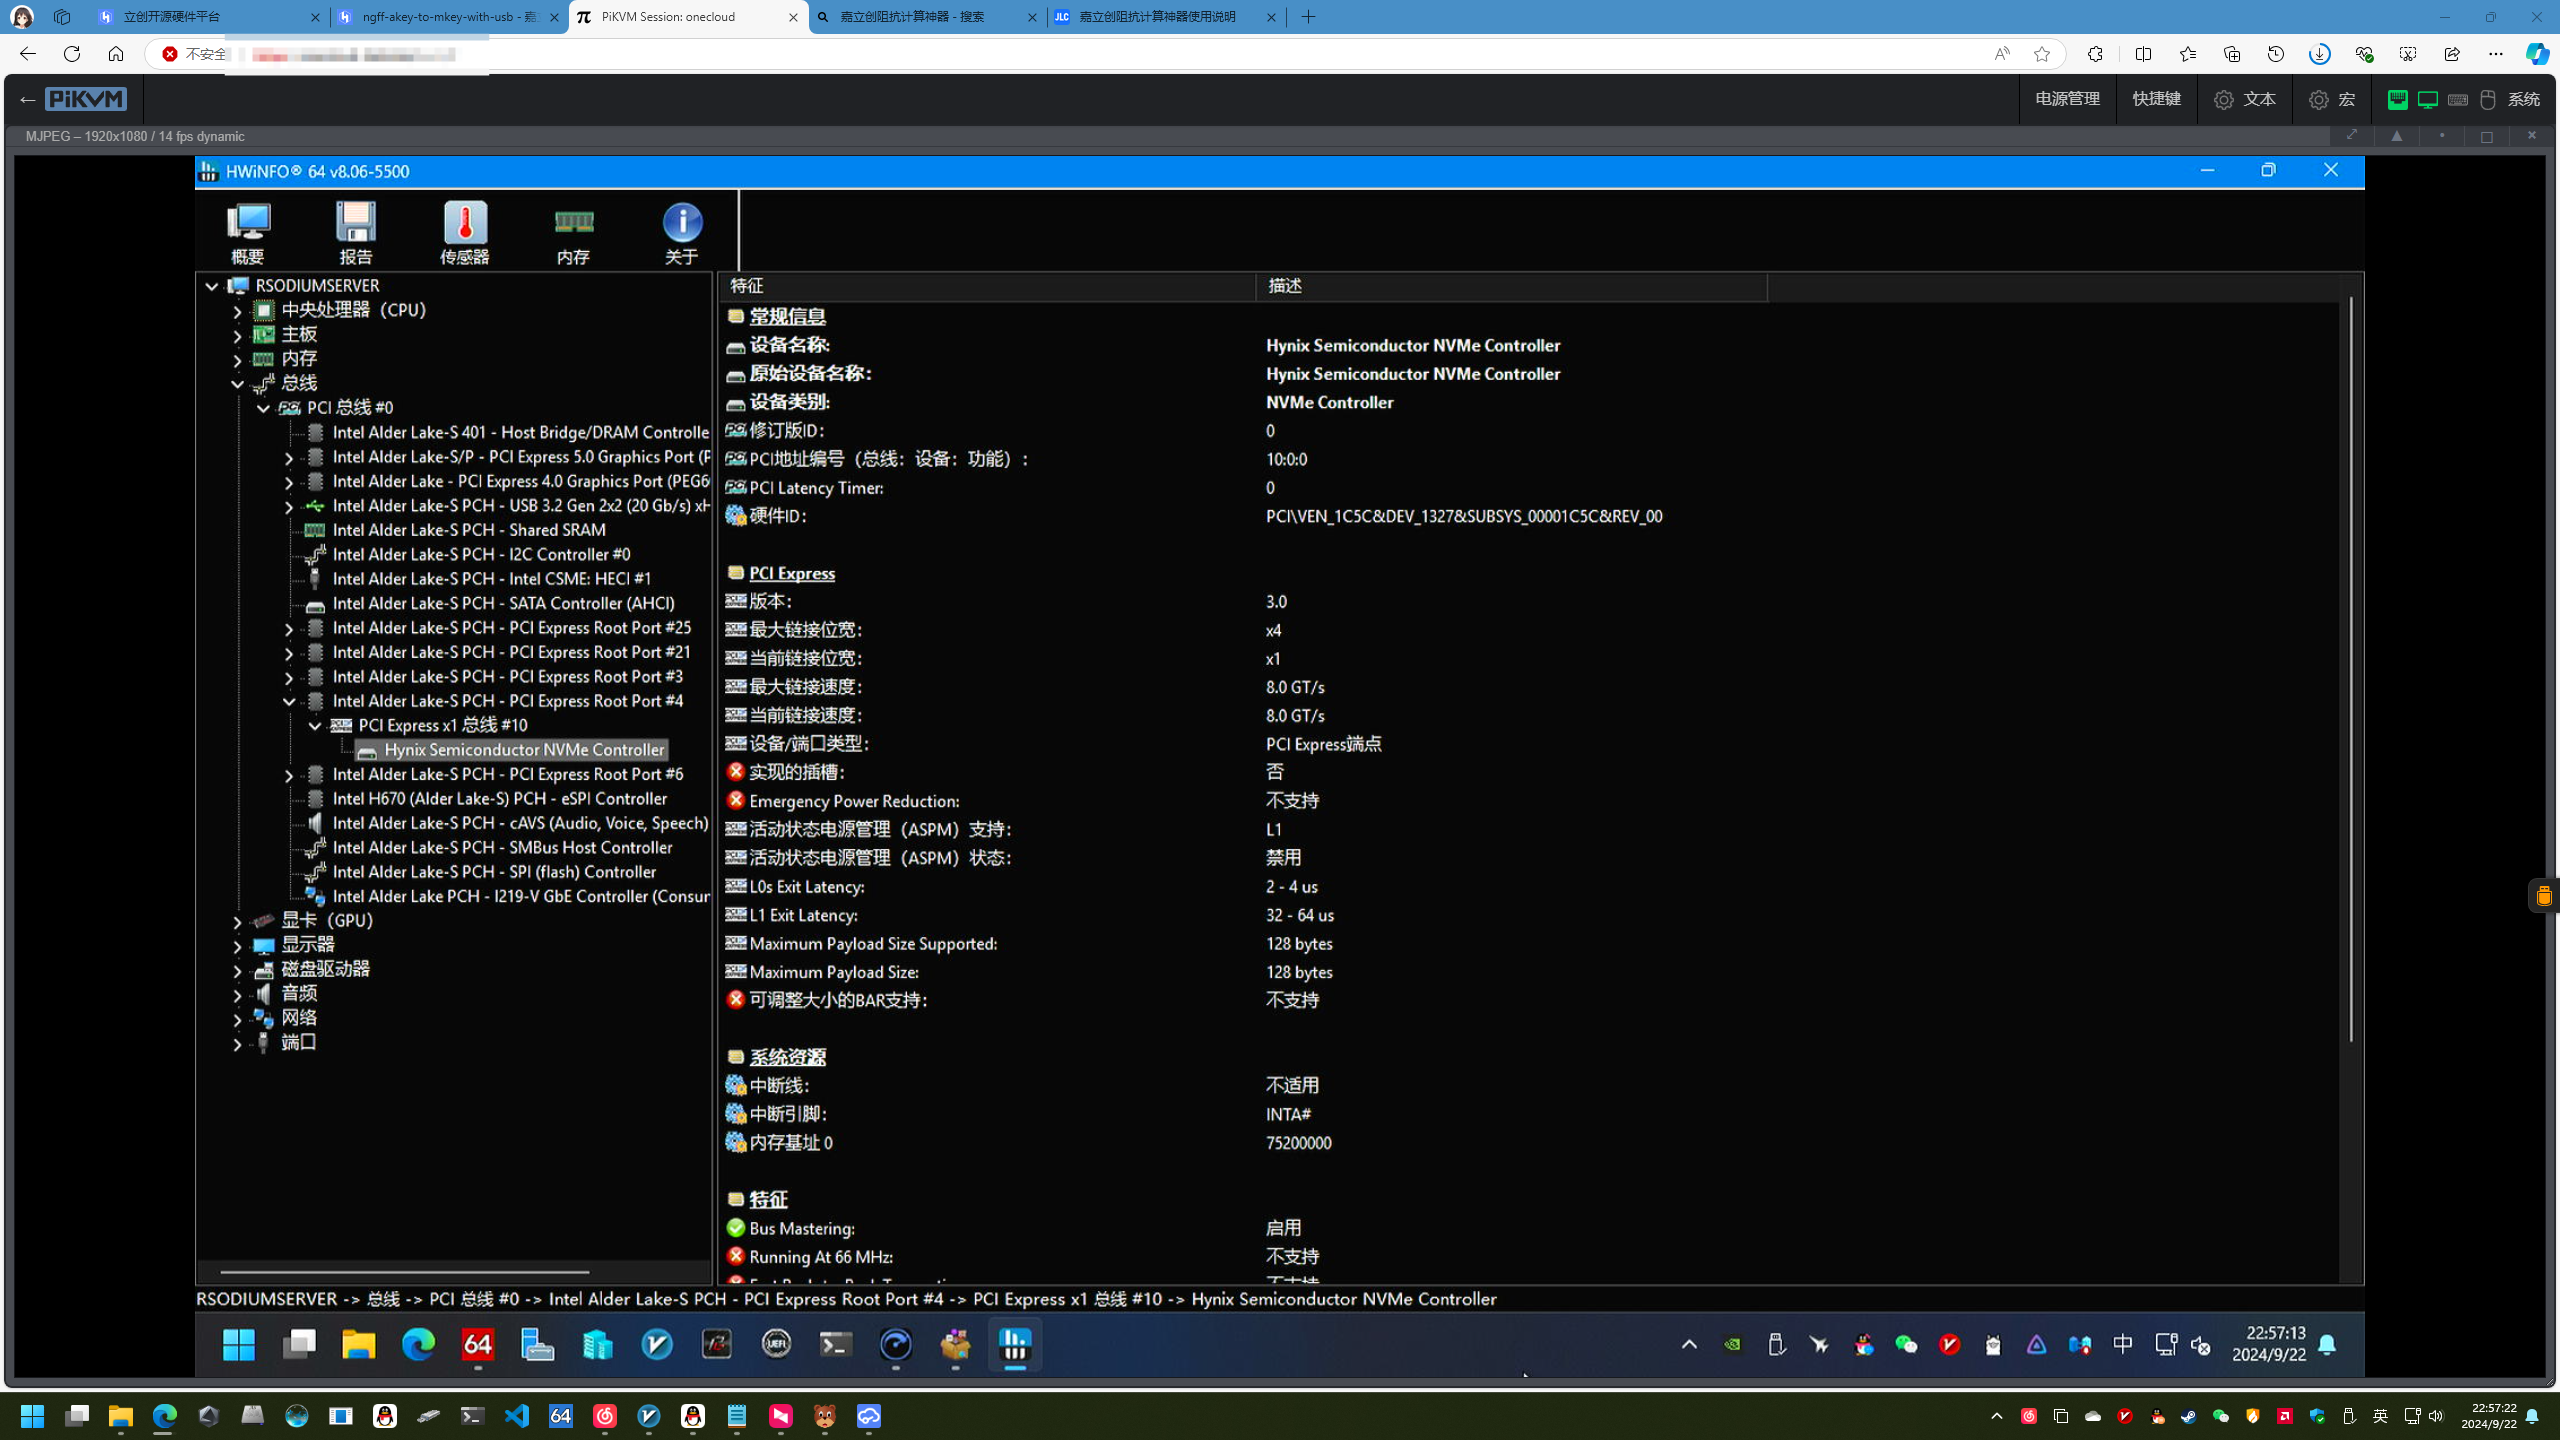Click the PiKVM logo back button
The height and width of the screenshot is (1440, 2560).
coord(73,99)
